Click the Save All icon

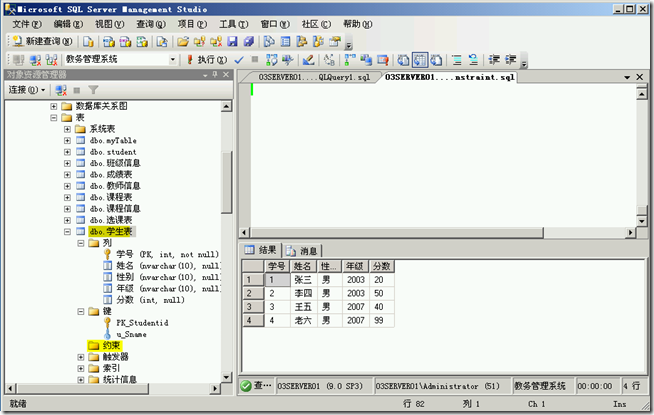[x=249, y=41]
